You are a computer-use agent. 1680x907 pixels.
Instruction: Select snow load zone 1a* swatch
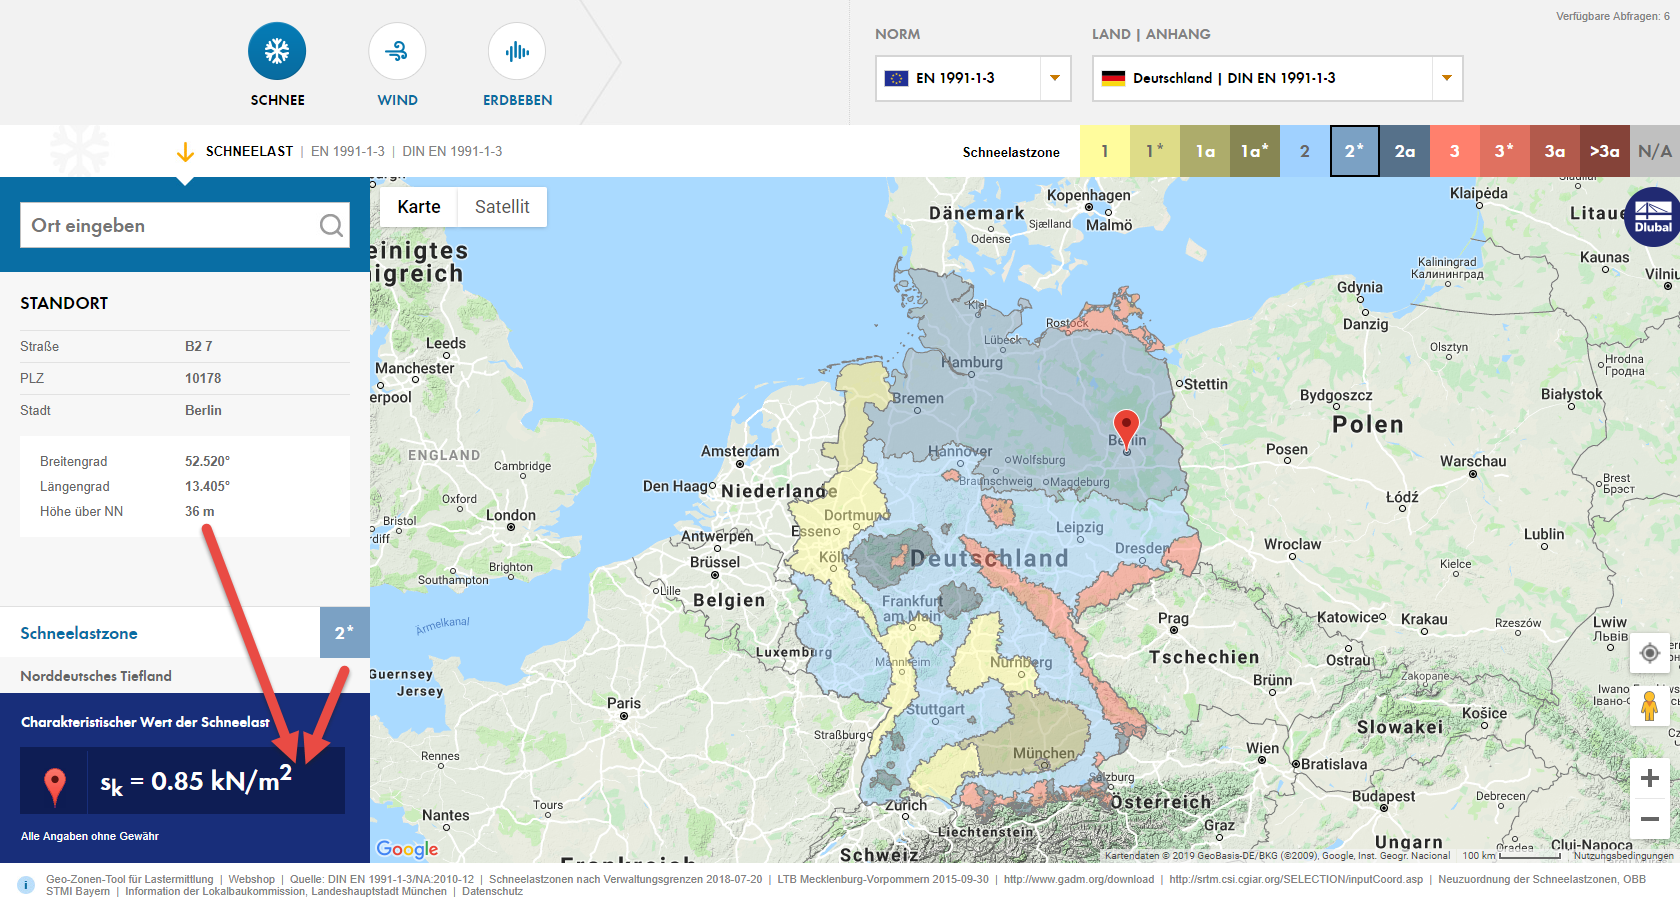tap(1255, 151)
